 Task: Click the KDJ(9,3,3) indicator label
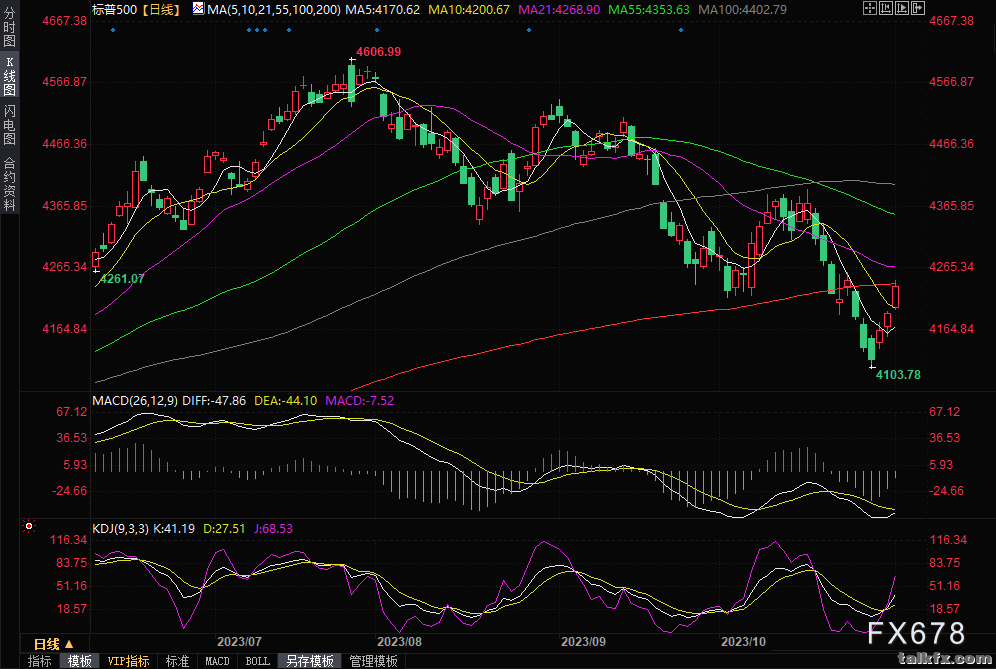pyautogui.click(x=120, y=529)
